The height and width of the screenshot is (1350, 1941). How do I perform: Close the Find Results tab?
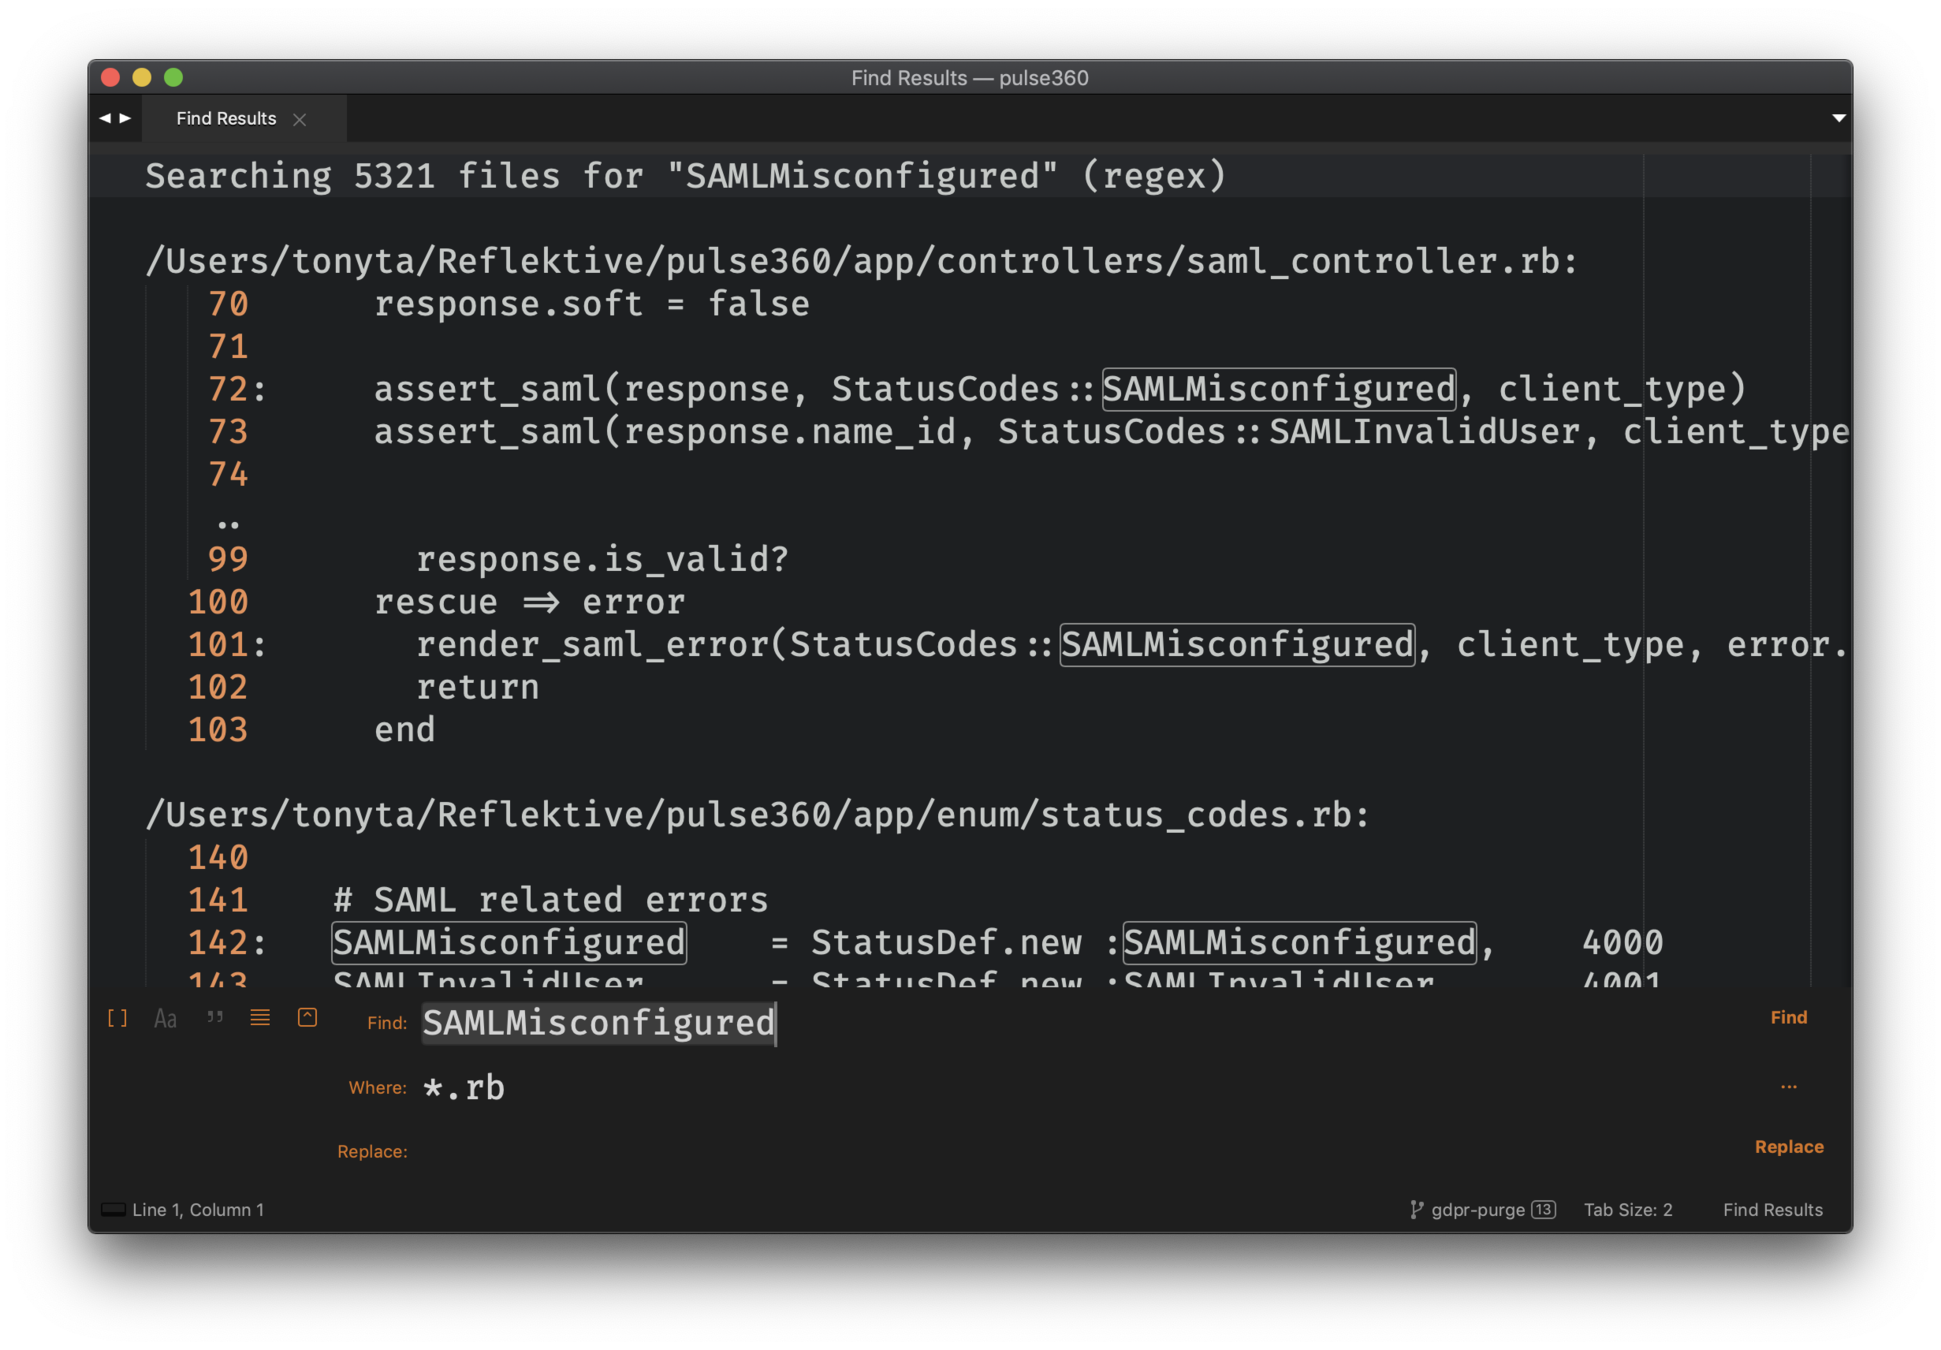click(x=300, y=119)
